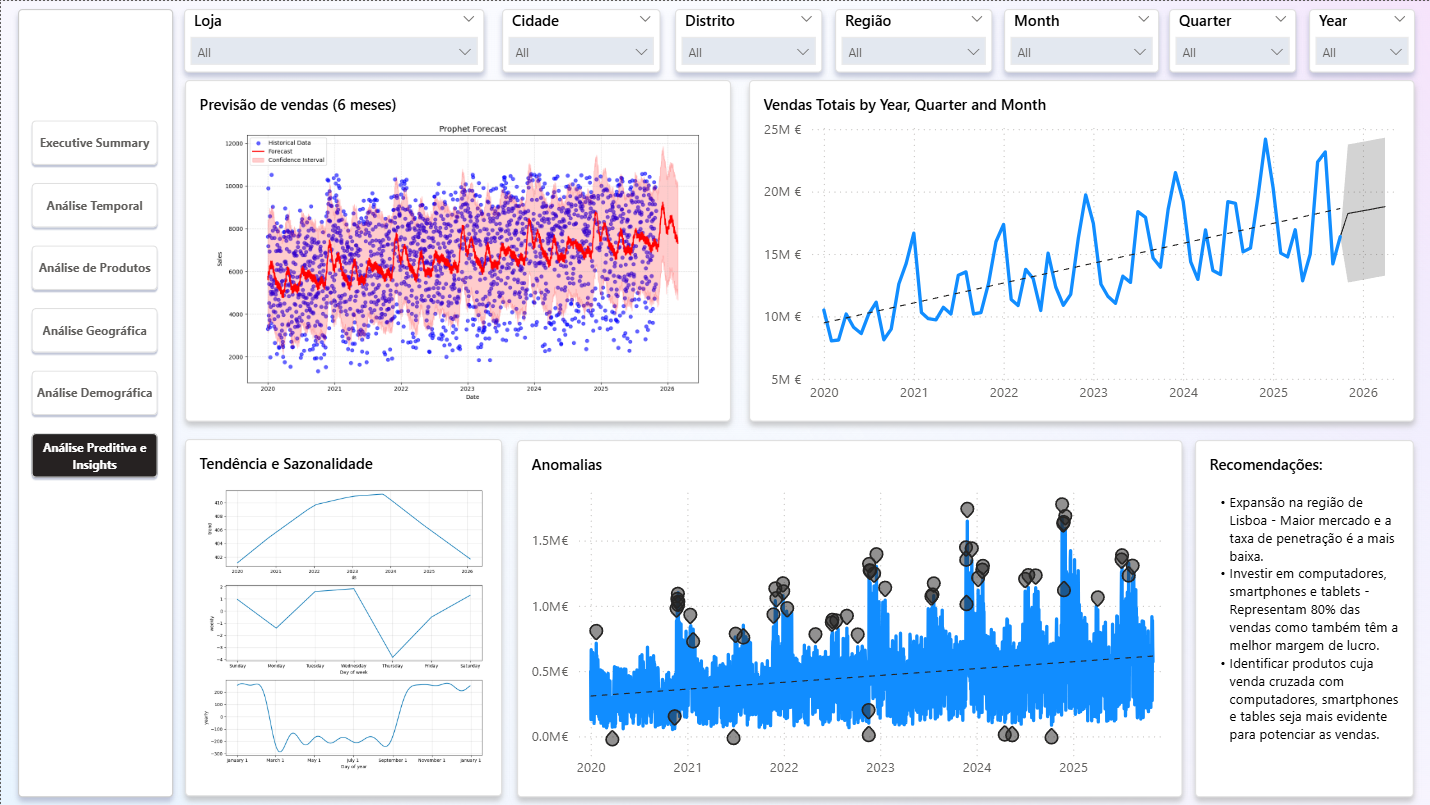
Task: Click the chevron icon beside the Loja slicer title
Action: (x=469, y=20)
